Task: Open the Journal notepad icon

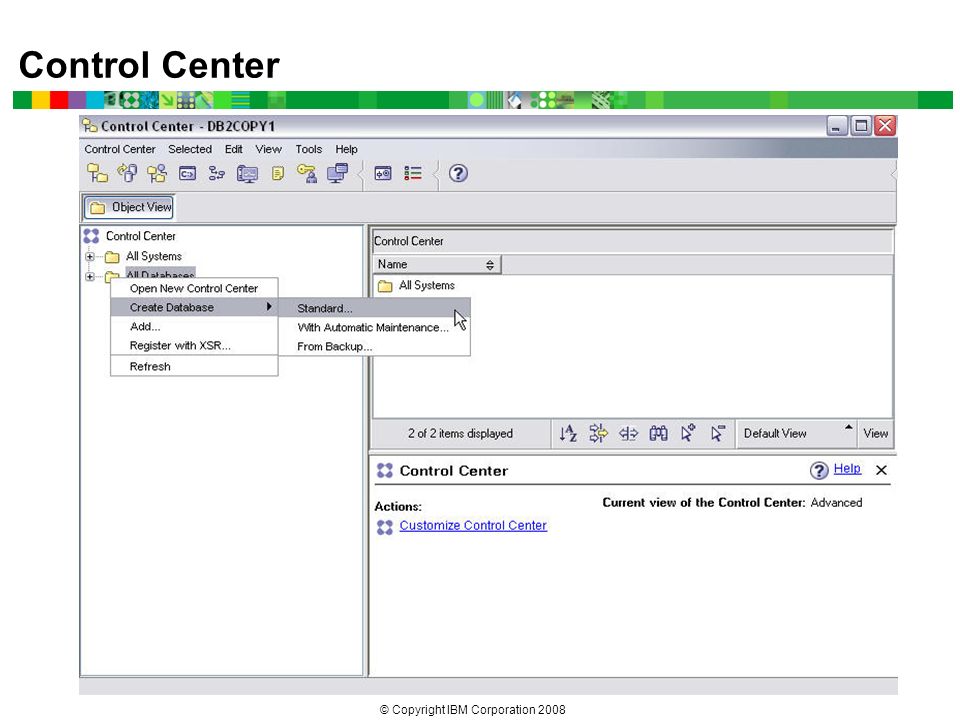Action: 278,174
